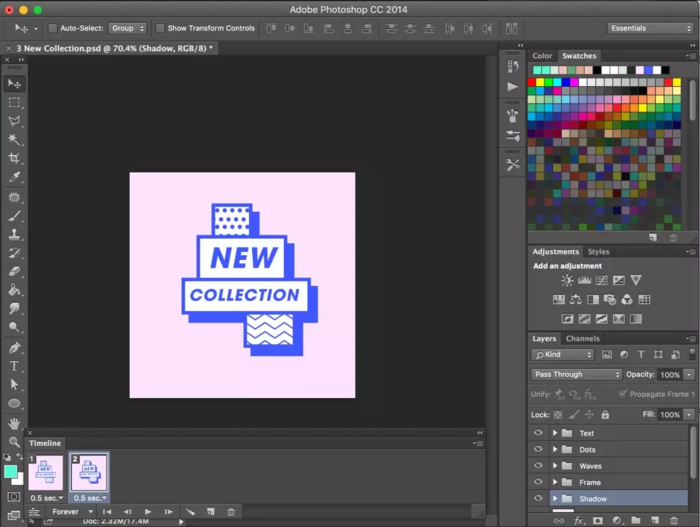This screenshot has width=700, height=527.
Task: Select the Zoom tool in the toolbox
Action: (14, 442)
